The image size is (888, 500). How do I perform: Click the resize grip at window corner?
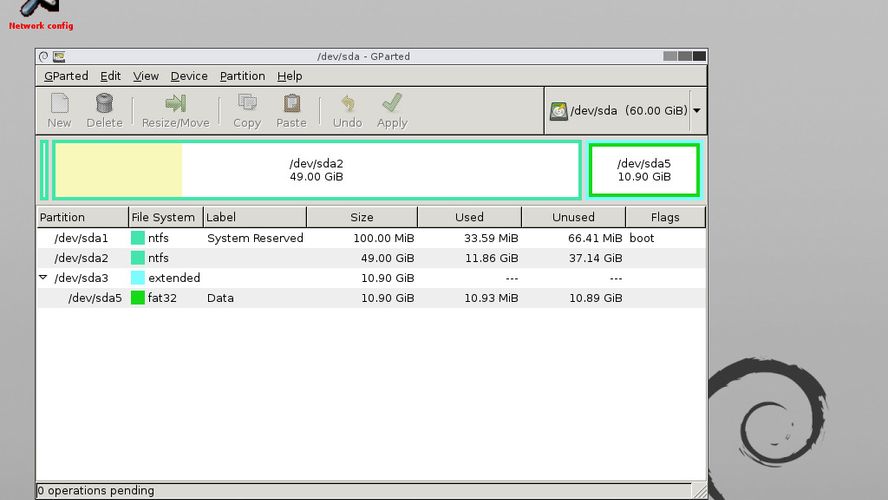[x=700, y=491]
